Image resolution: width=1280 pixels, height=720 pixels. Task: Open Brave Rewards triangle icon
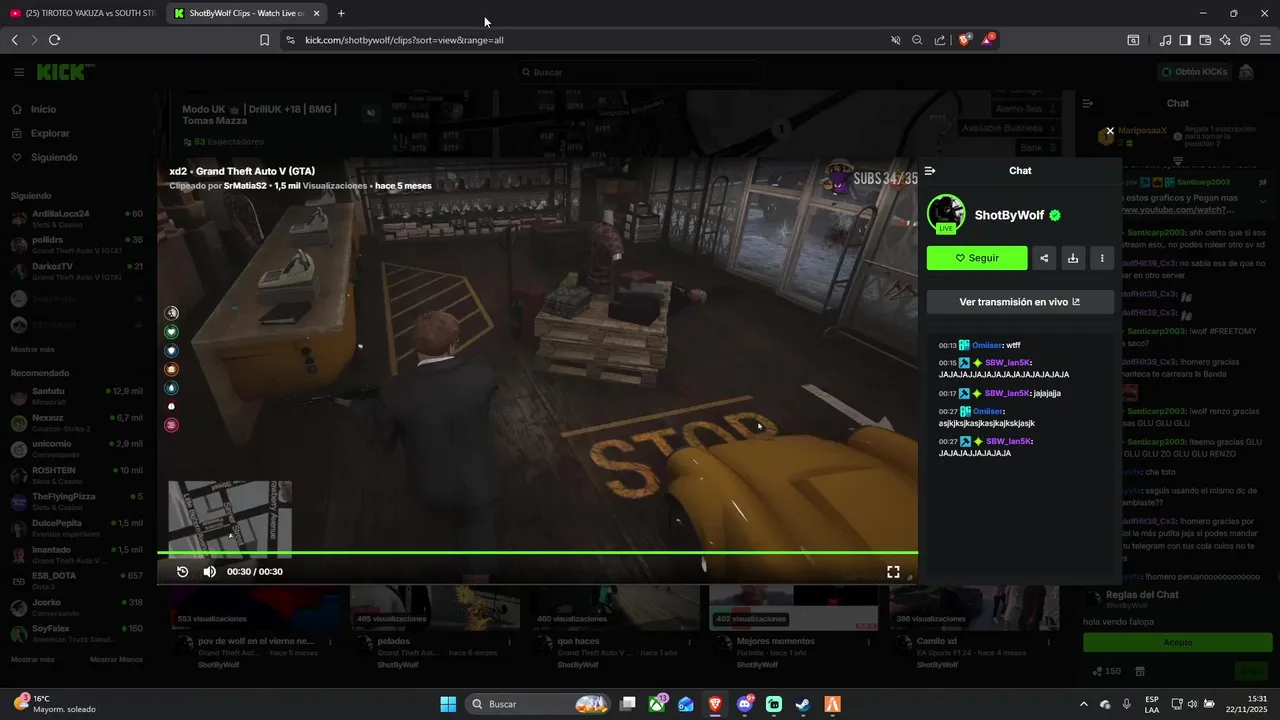(x=988, y=40)
